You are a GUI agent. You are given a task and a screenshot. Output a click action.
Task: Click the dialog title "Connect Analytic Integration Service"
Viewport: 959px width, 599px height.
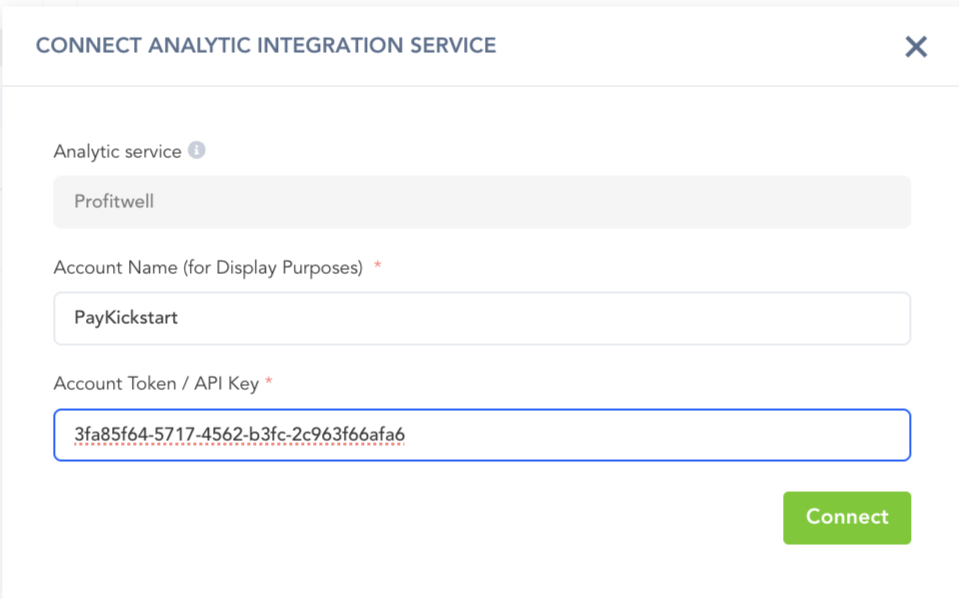point(266,46)
